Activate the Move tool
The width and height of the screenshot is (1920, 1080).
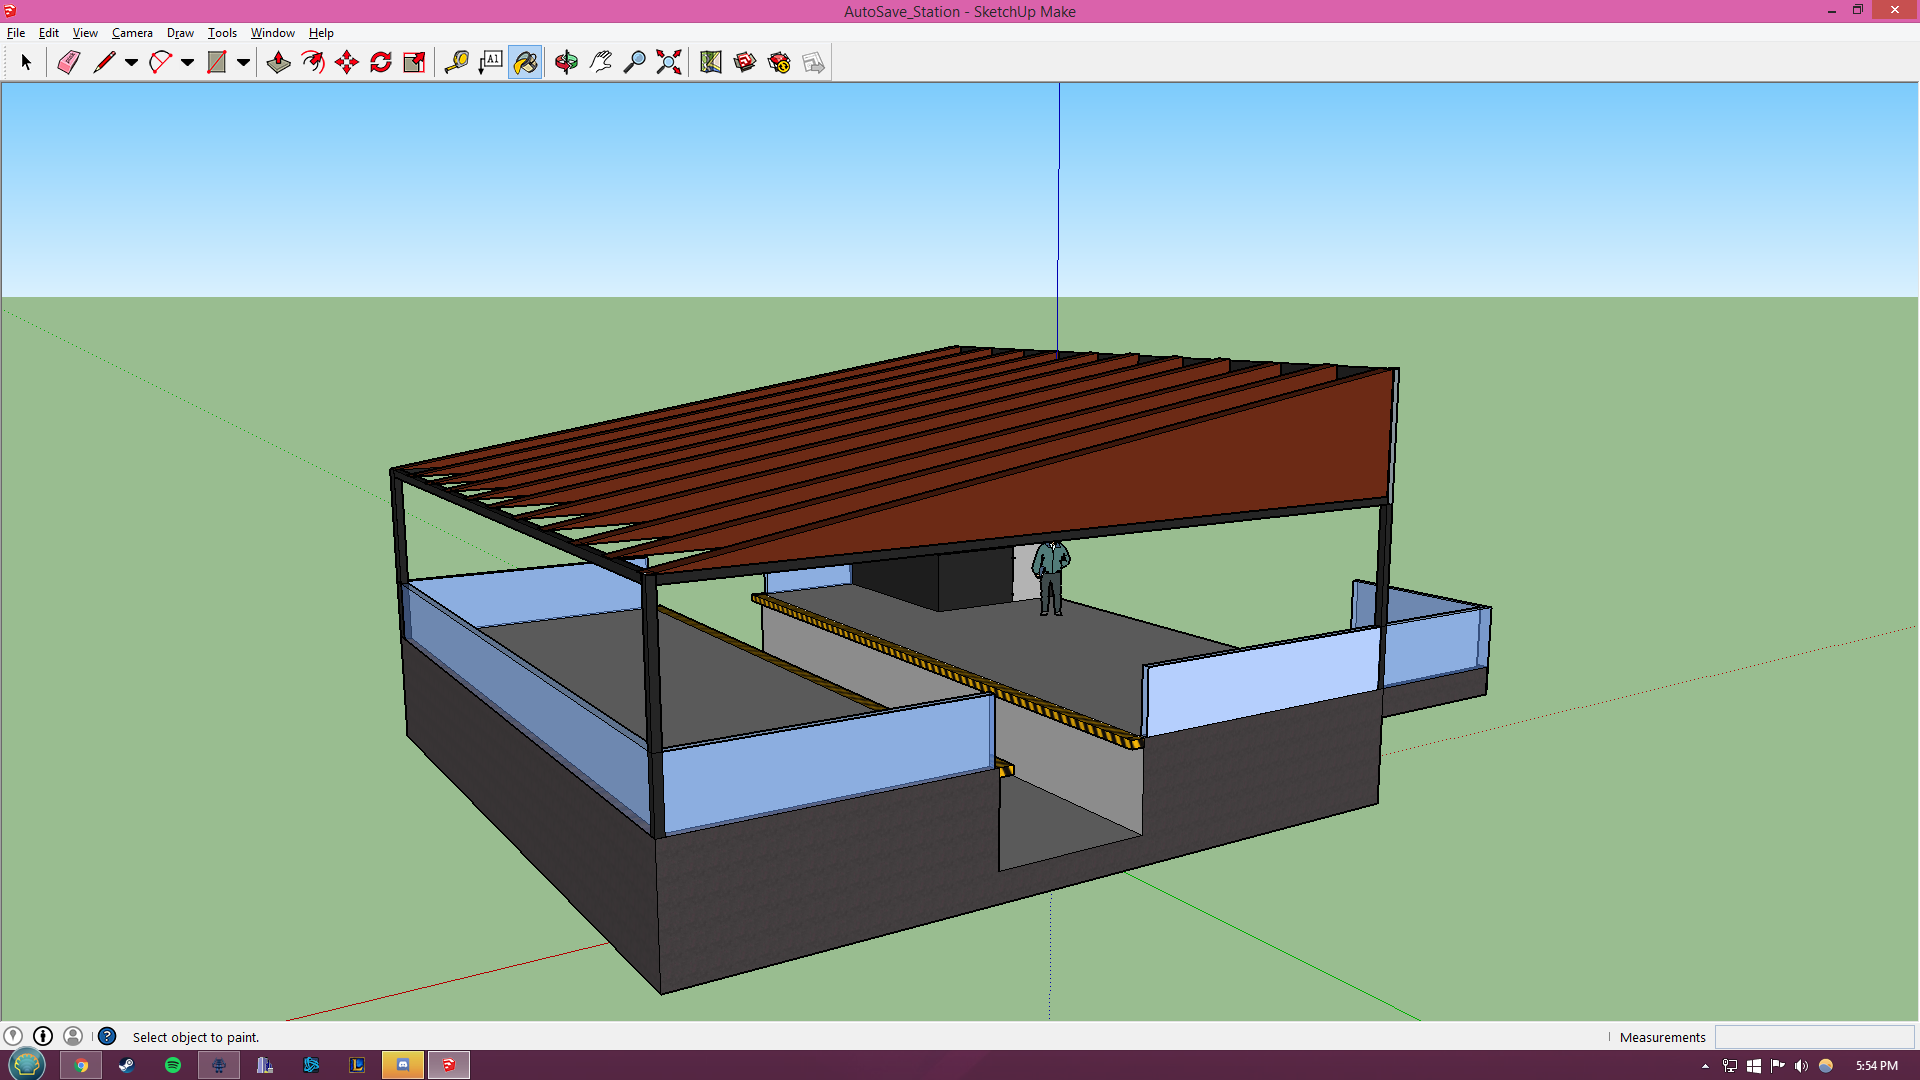coord(347,62)
